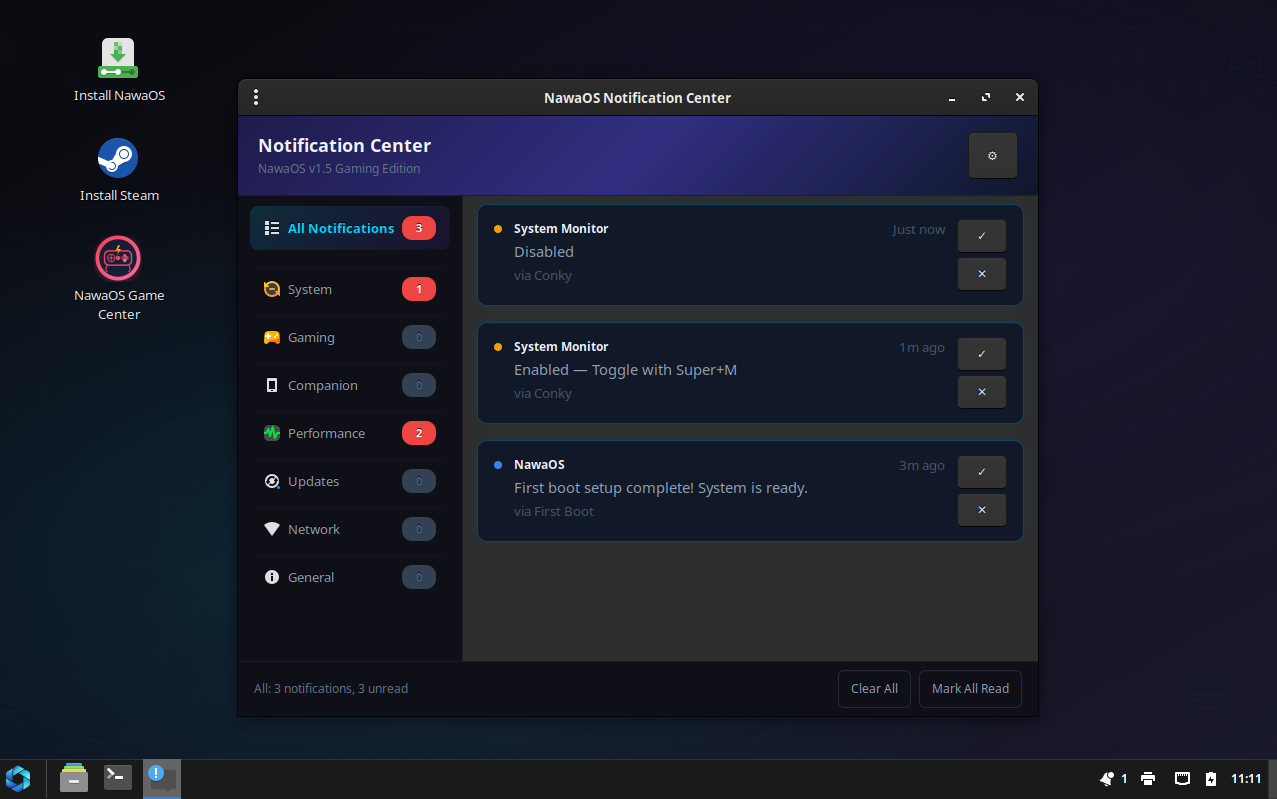The height and width of the screenshot is (799, 1277).
Task: Open Notification Center settings gear
Action: pyautogui.click(x=992, y=155)
